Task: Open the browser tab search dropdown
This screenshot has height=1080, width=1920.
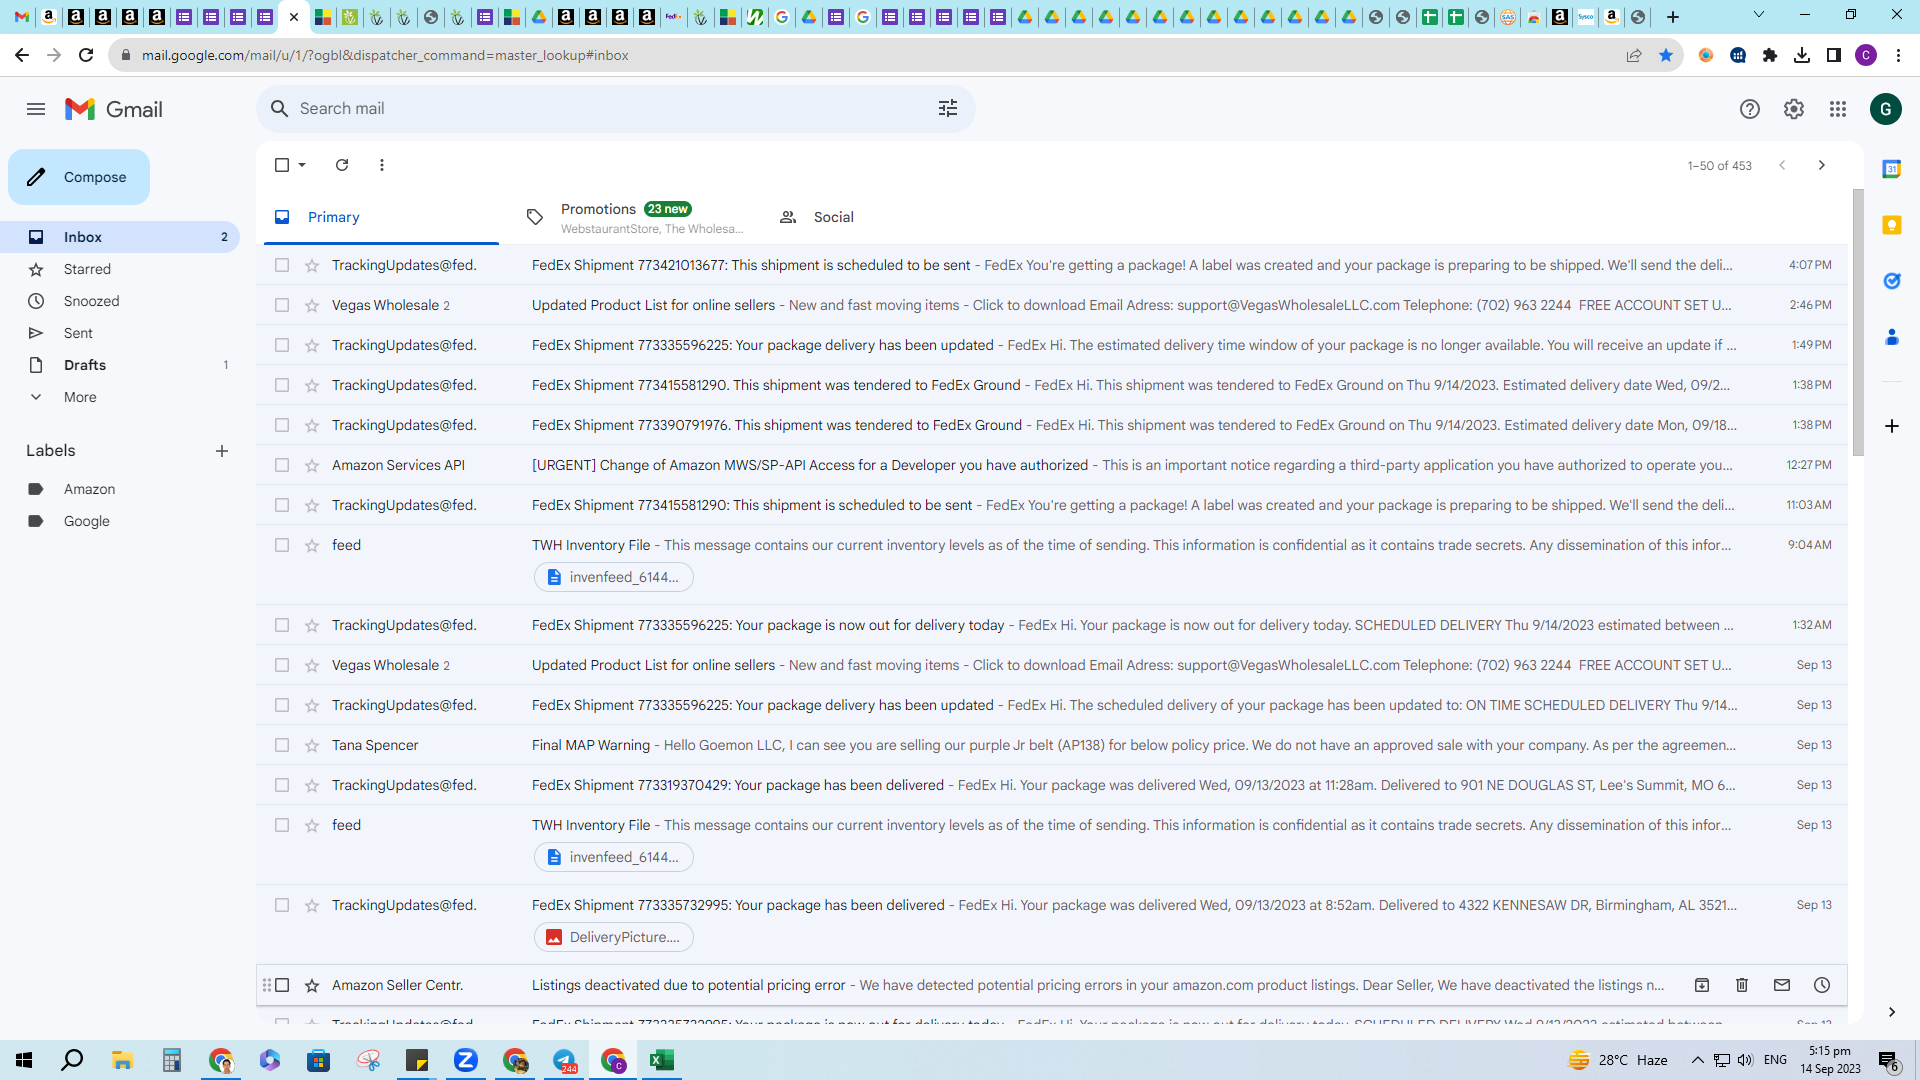Action: [1759, 15]
